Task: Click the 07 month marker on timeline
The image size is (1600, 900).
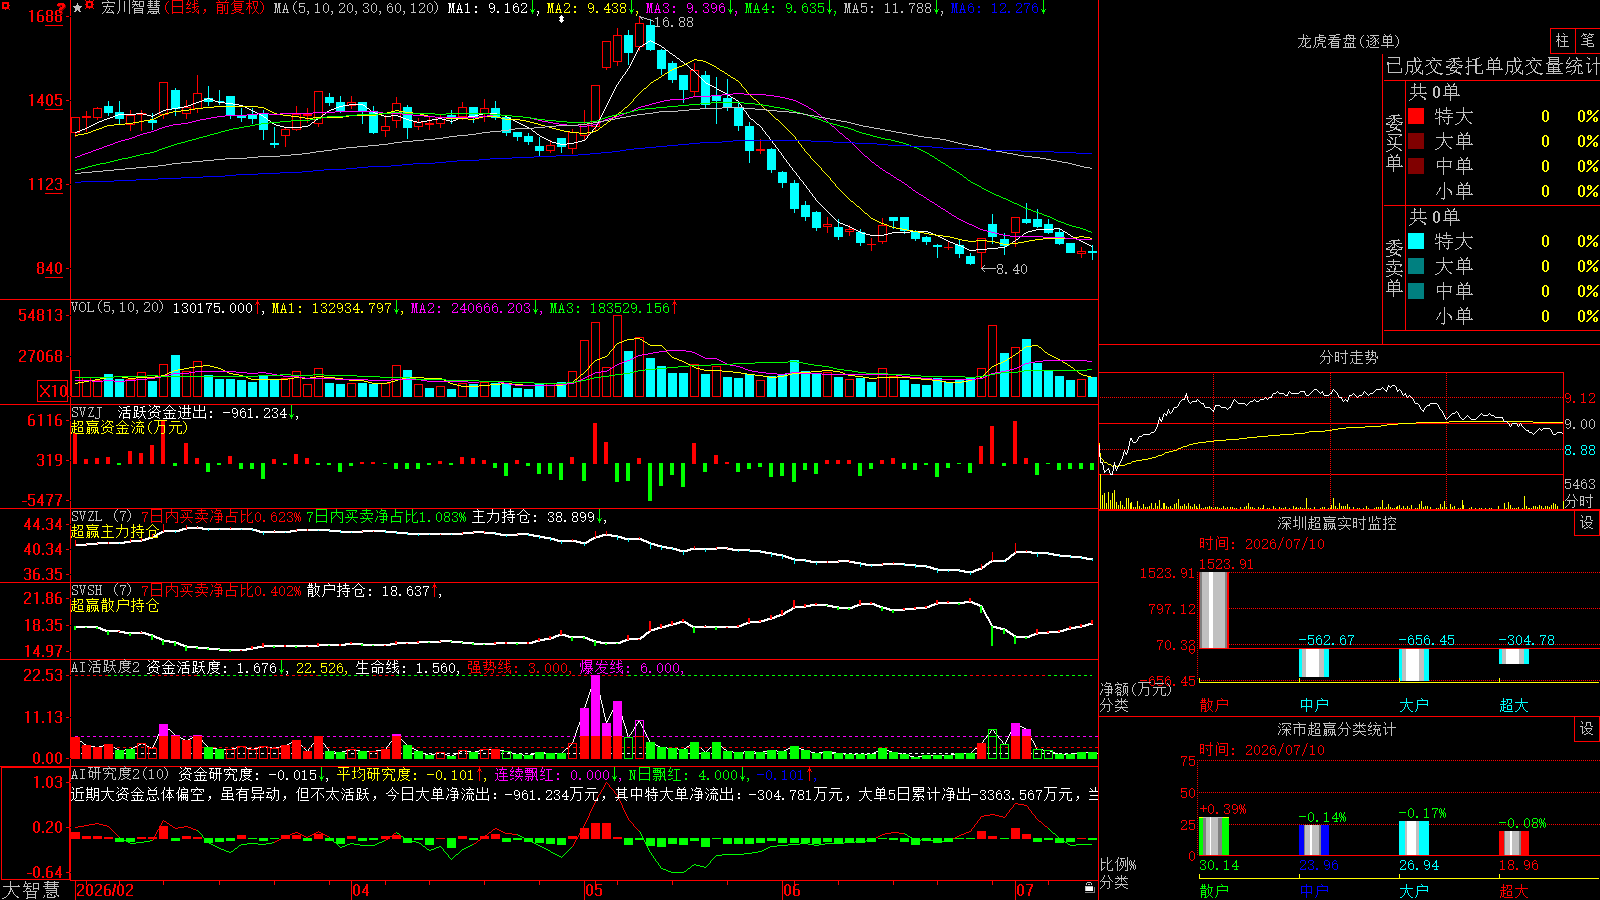Action: click(1025, 890)
